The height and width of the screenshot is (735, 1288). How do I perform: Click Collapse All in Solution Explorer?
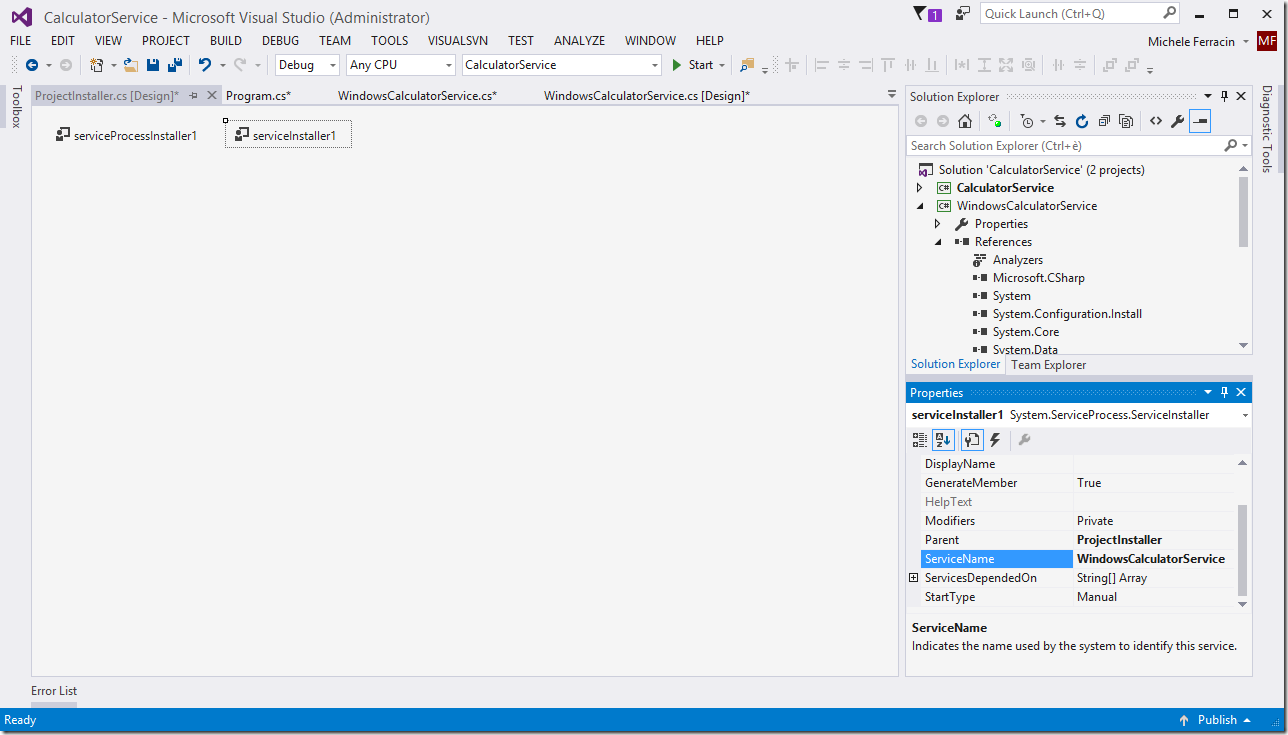(x=1103, y=121)
